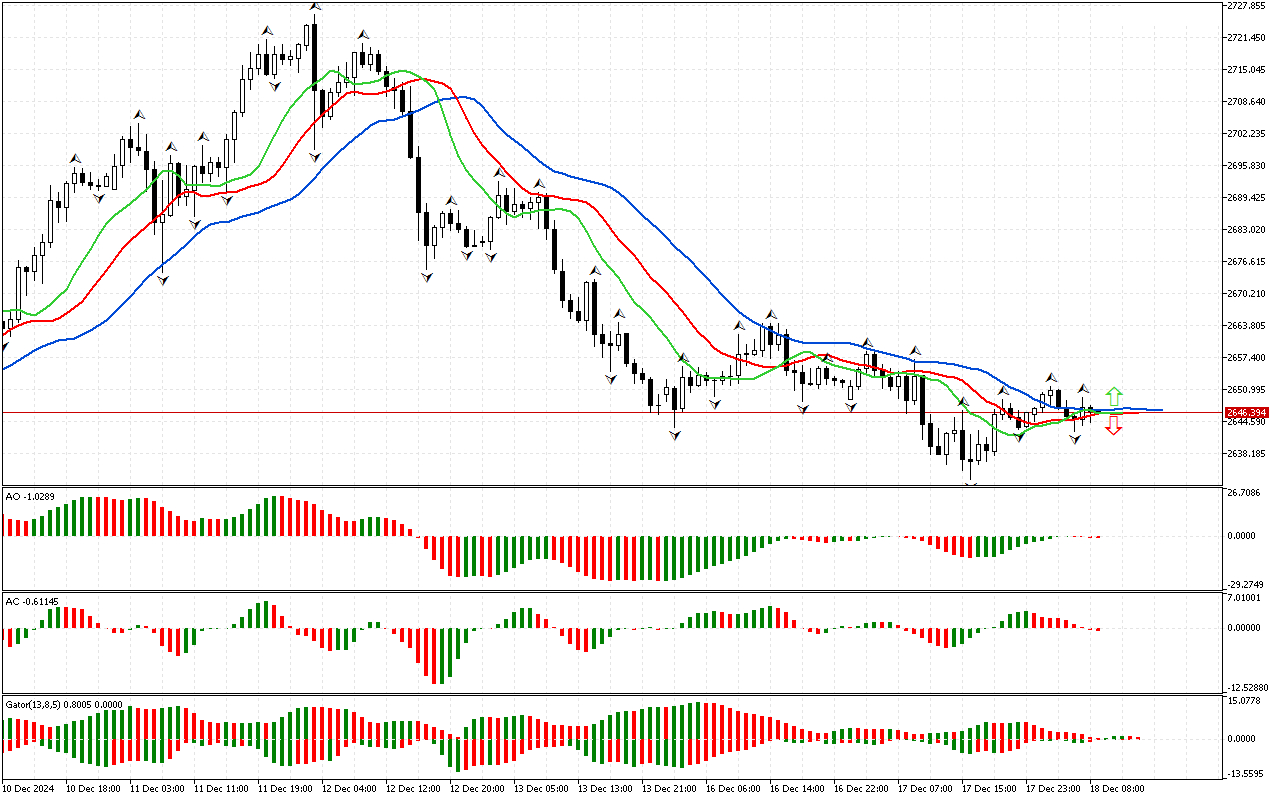Viewport: 1280px width, 800px height.
Task: Click the 2708.640 price scale value
Action: (1246, 102)
